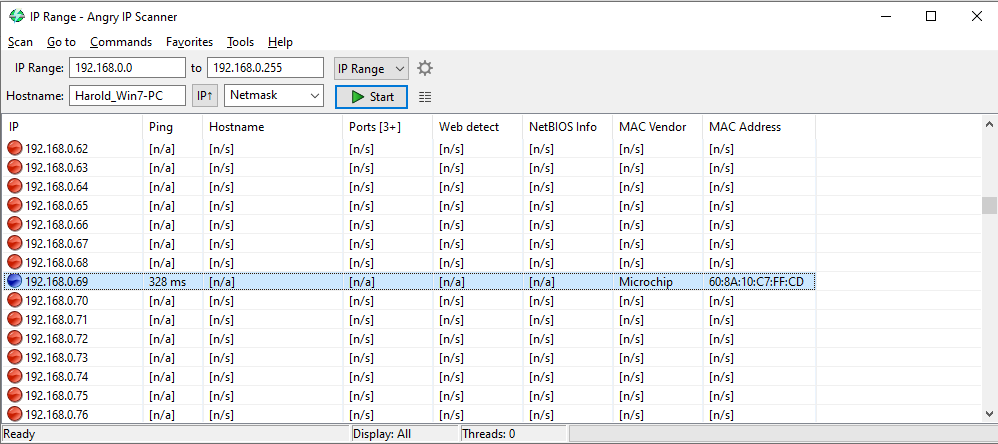This screenshot has height=444, width=998.
Task: Open Preferences via the gear icon
Action: coord(425,68)
